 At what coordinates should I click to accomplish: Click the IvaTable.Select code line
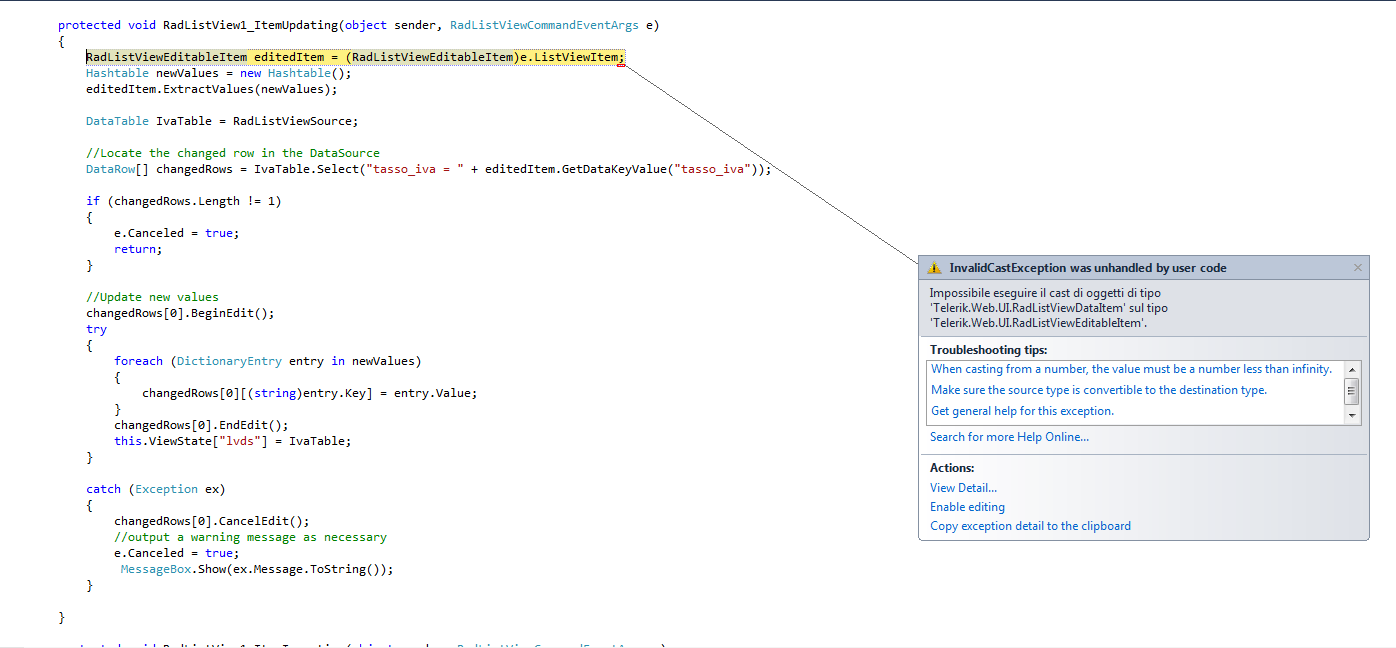click(428, 169)
